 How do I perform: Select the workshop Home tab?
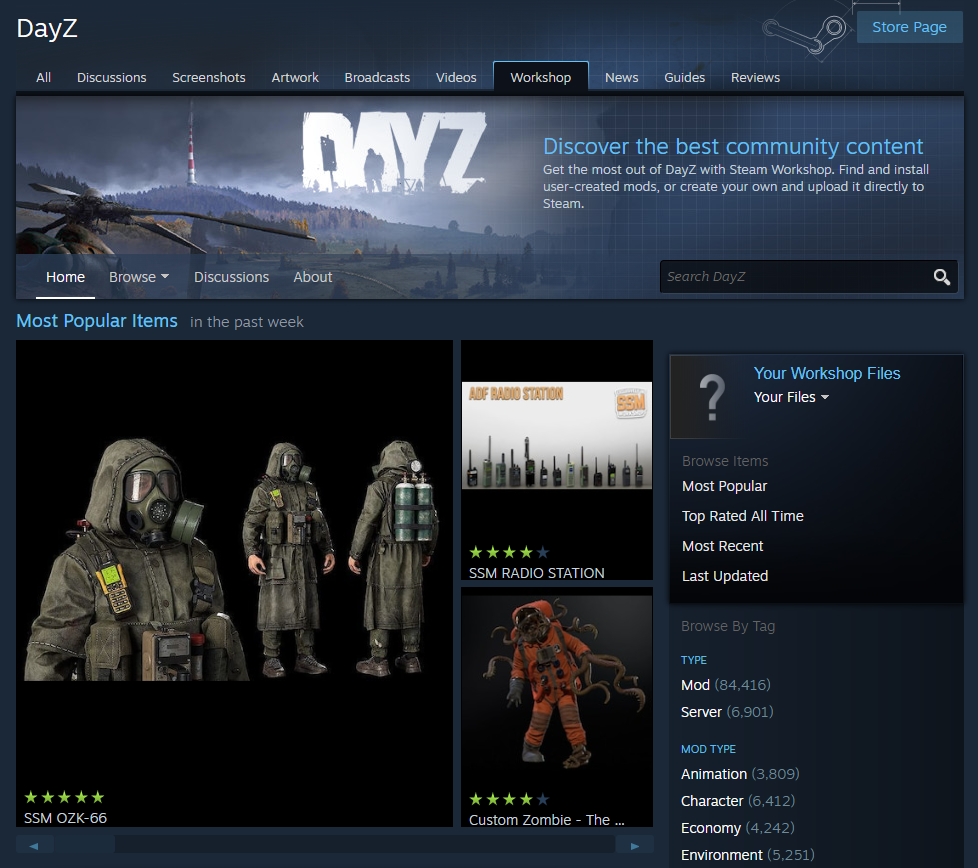65,277
